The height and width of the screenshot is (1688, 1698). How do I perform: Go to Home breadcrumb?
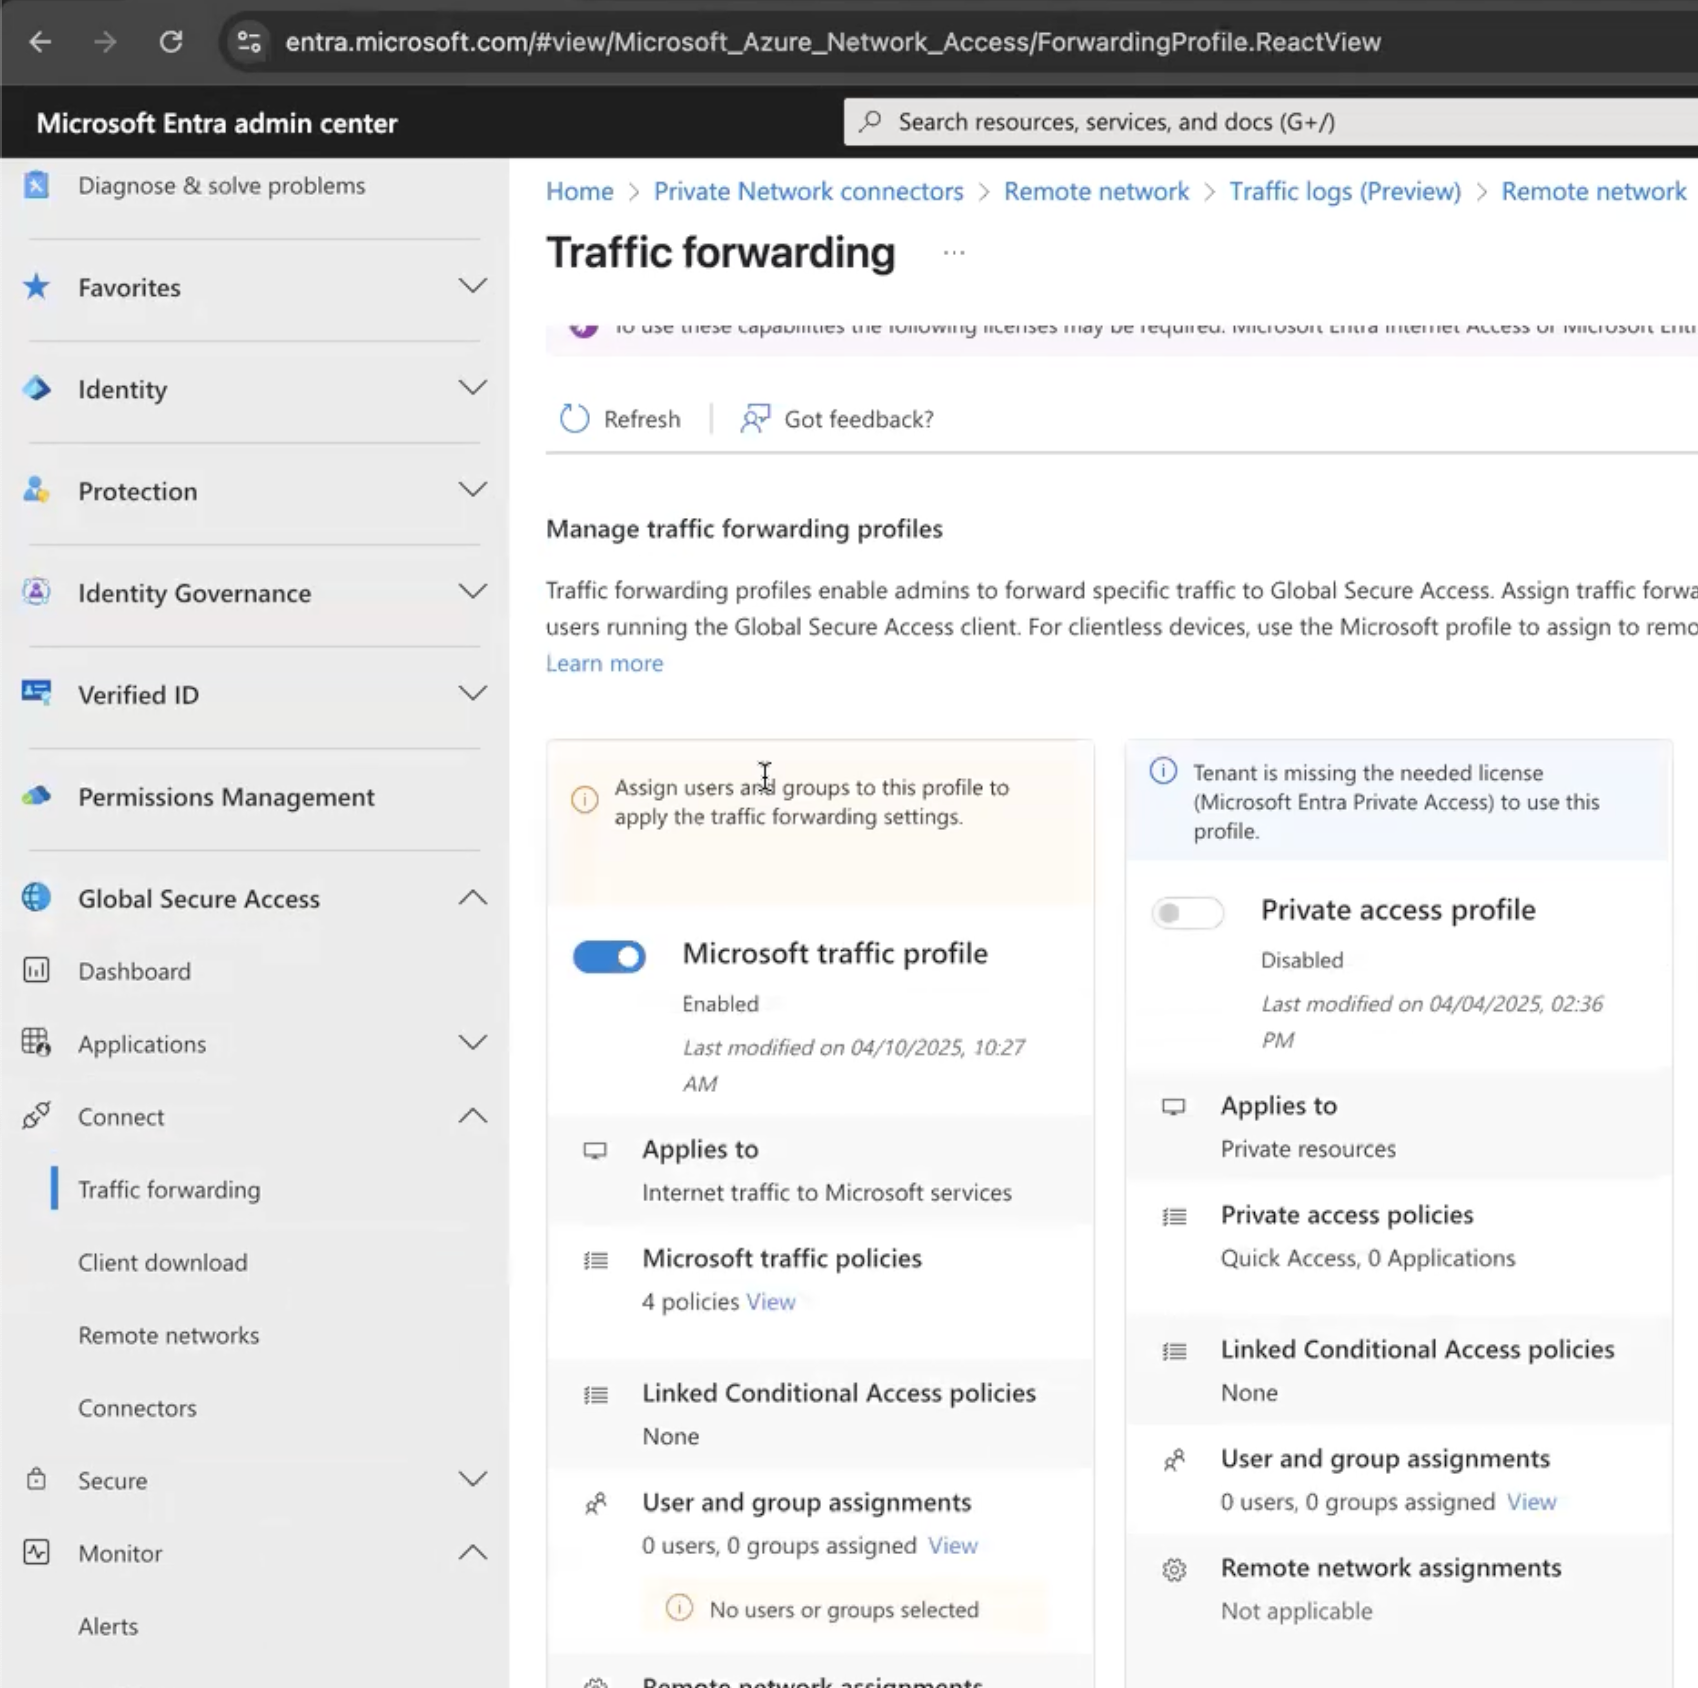pyautogui.click(x=580, y=191)
